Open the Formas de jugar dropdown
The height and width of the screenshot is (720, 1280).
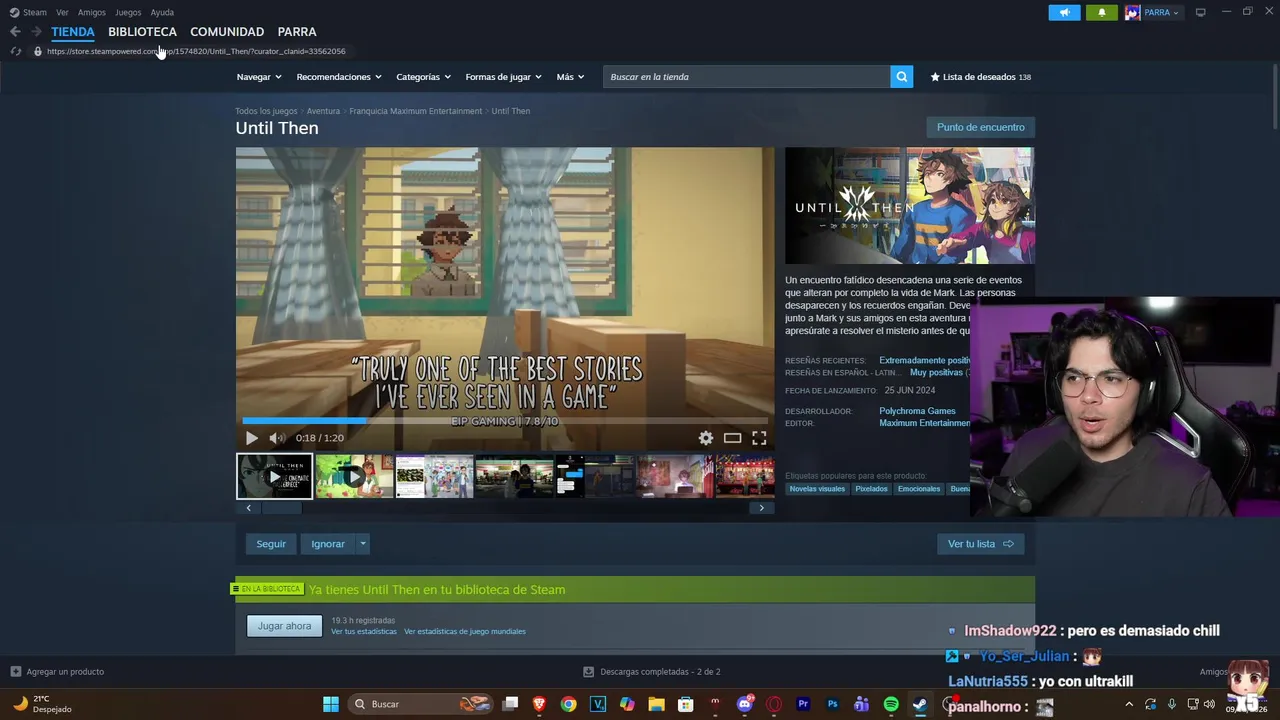pos(503,77)
